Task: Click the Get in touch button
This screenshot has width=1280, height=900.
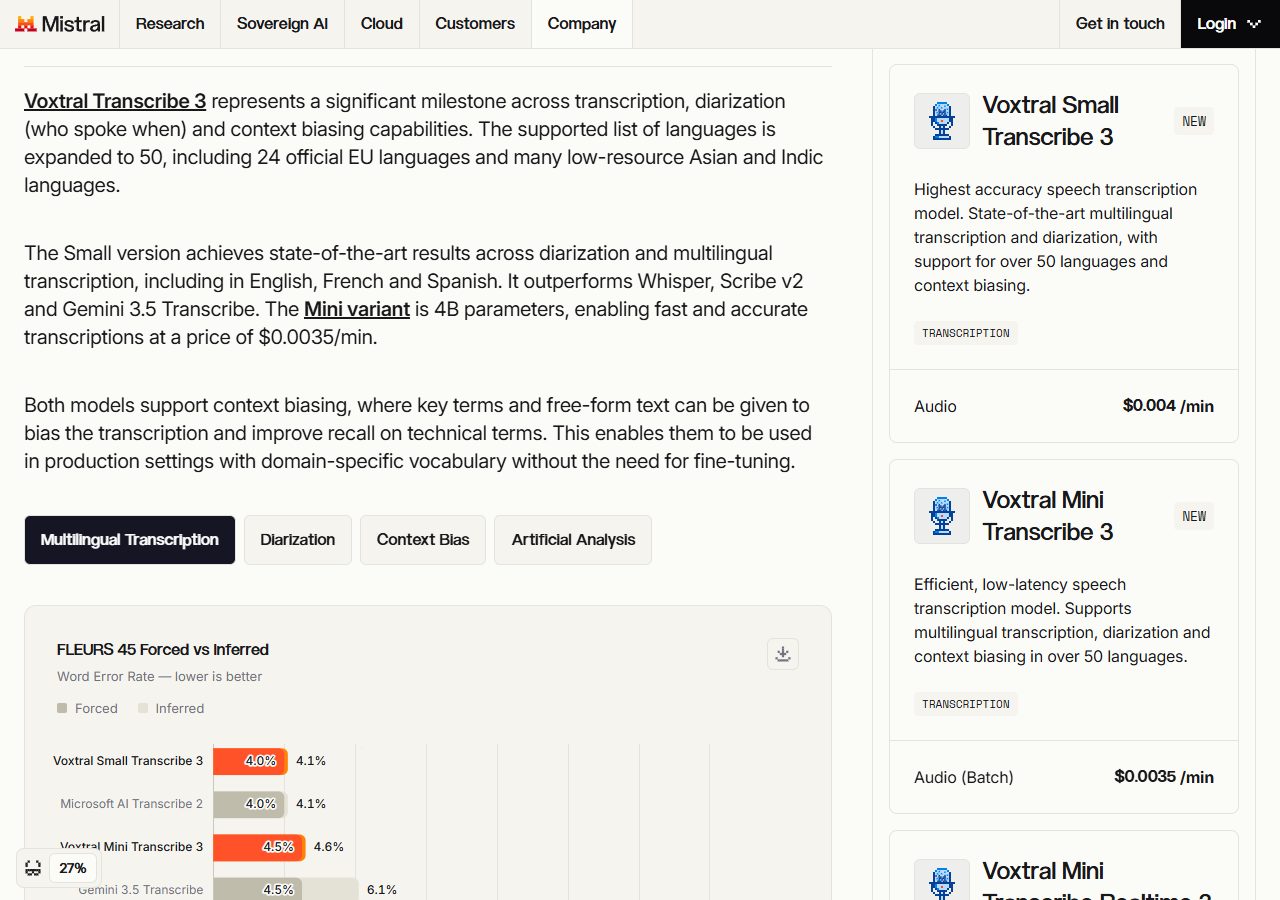Action: (x=1120, y=24)
